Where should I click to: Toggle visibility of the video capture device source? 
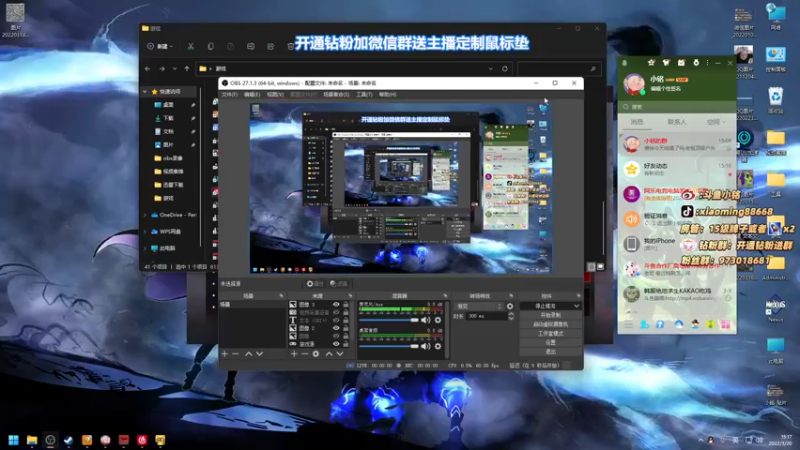(x=336, y=312)
